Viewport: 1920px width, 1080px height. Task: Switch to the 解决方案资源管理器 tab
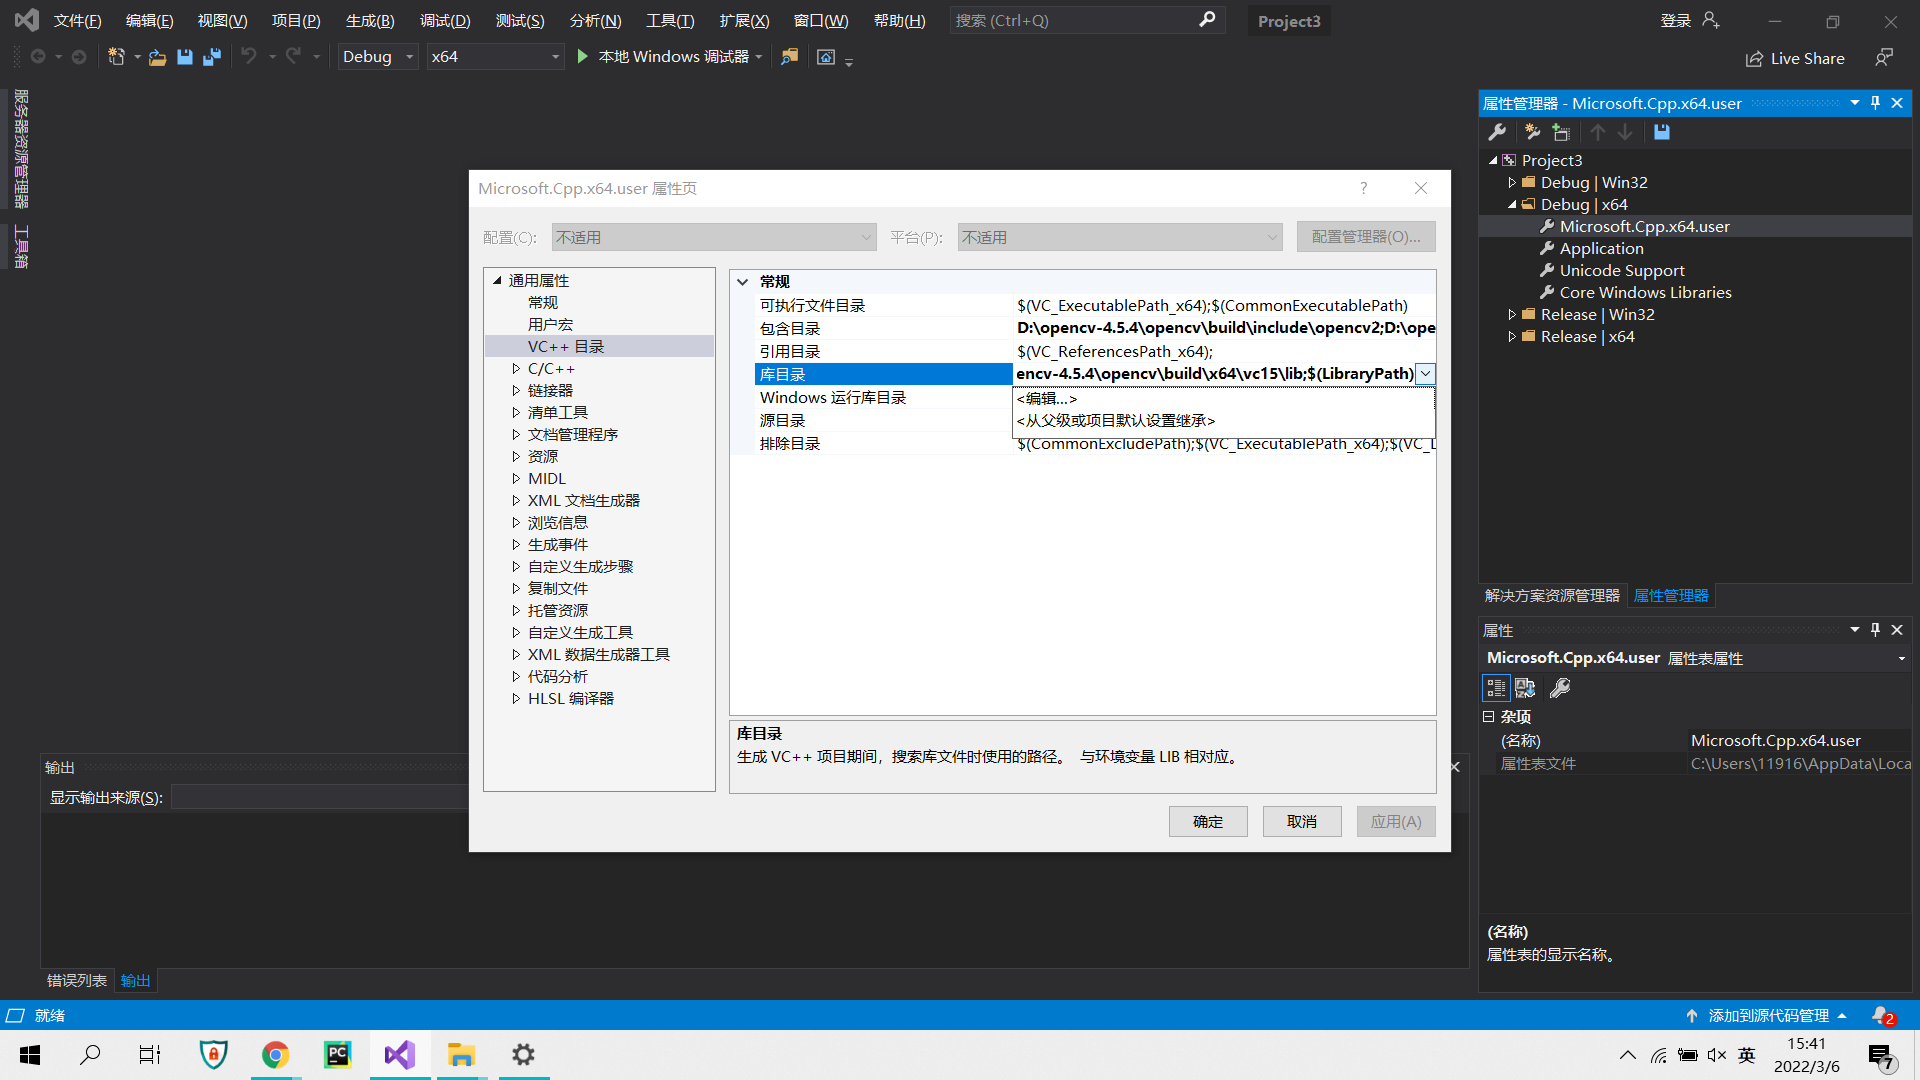(1553, 595)
